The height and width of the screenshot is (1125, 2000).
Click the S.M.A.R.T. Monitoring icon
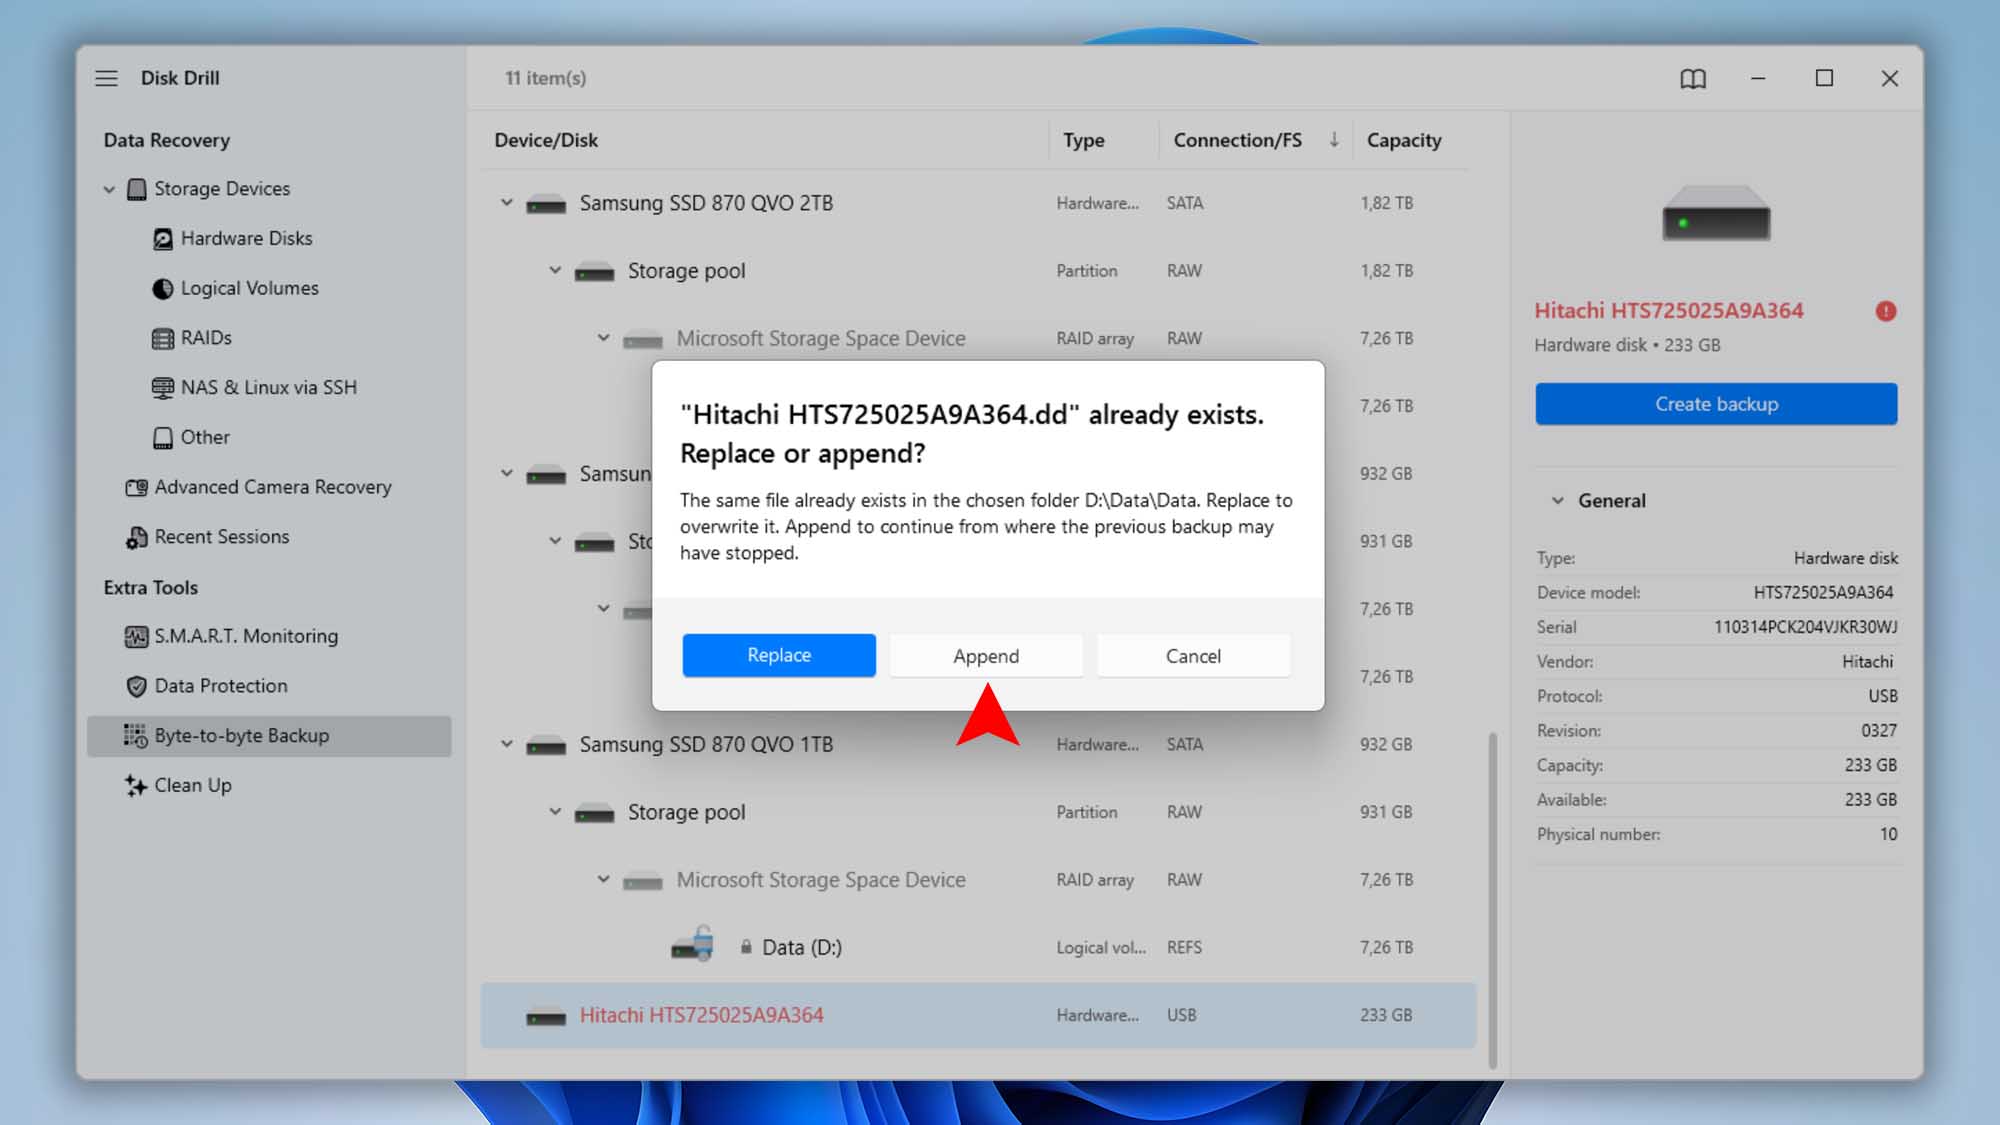137,636
